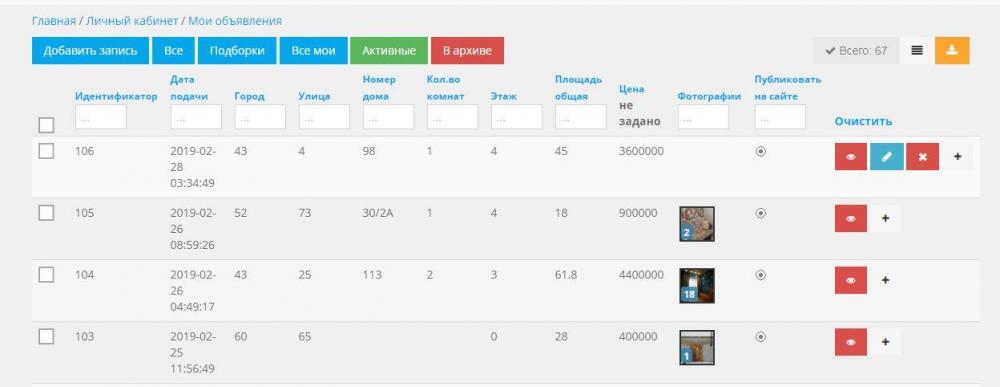Screen dimensions: 1000x387
Task: Click the orange download export icon
Action: tap(952, 50)
